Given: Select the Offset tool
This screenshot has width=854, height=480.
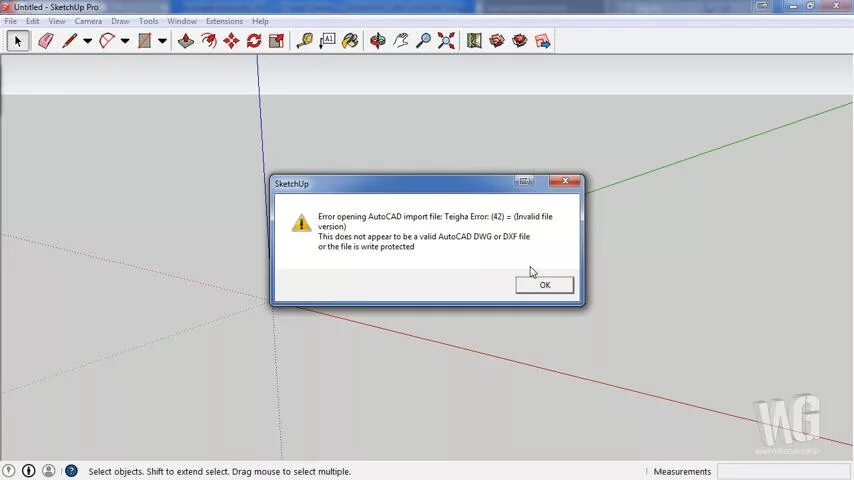Looking at the screenshot, I should [209, 41].
